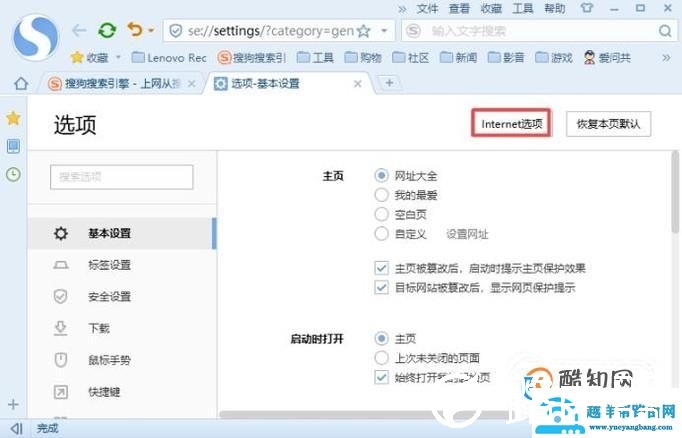Expand menu bar double-chevron overflow
This screenshot has height=438, width=682.
(x=402, y=9)
